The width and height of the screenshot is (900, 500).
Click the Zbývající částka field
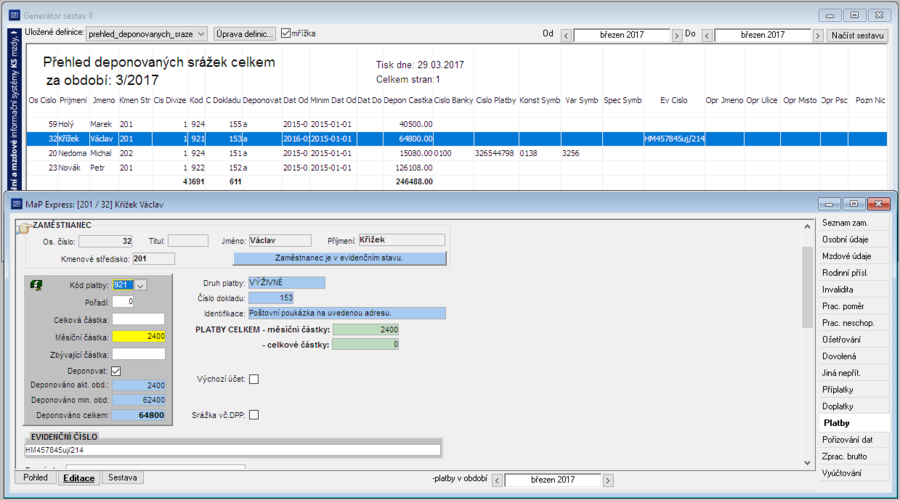click(x=138, y=354)
